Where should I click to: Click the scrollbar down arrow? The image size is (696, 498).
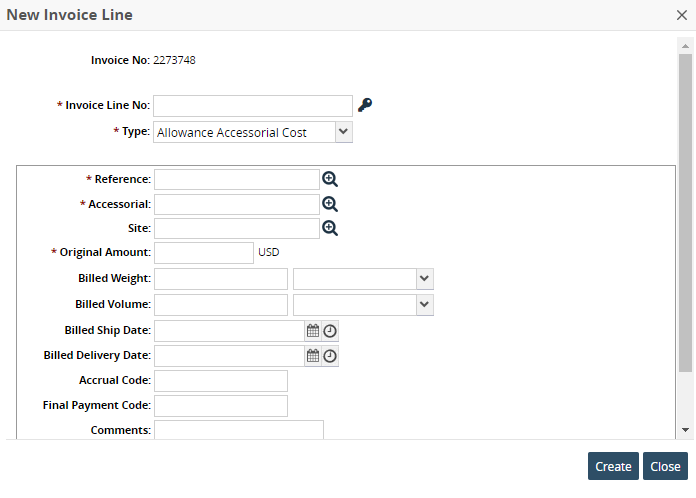pyautogui.click(x=685, y=429)
